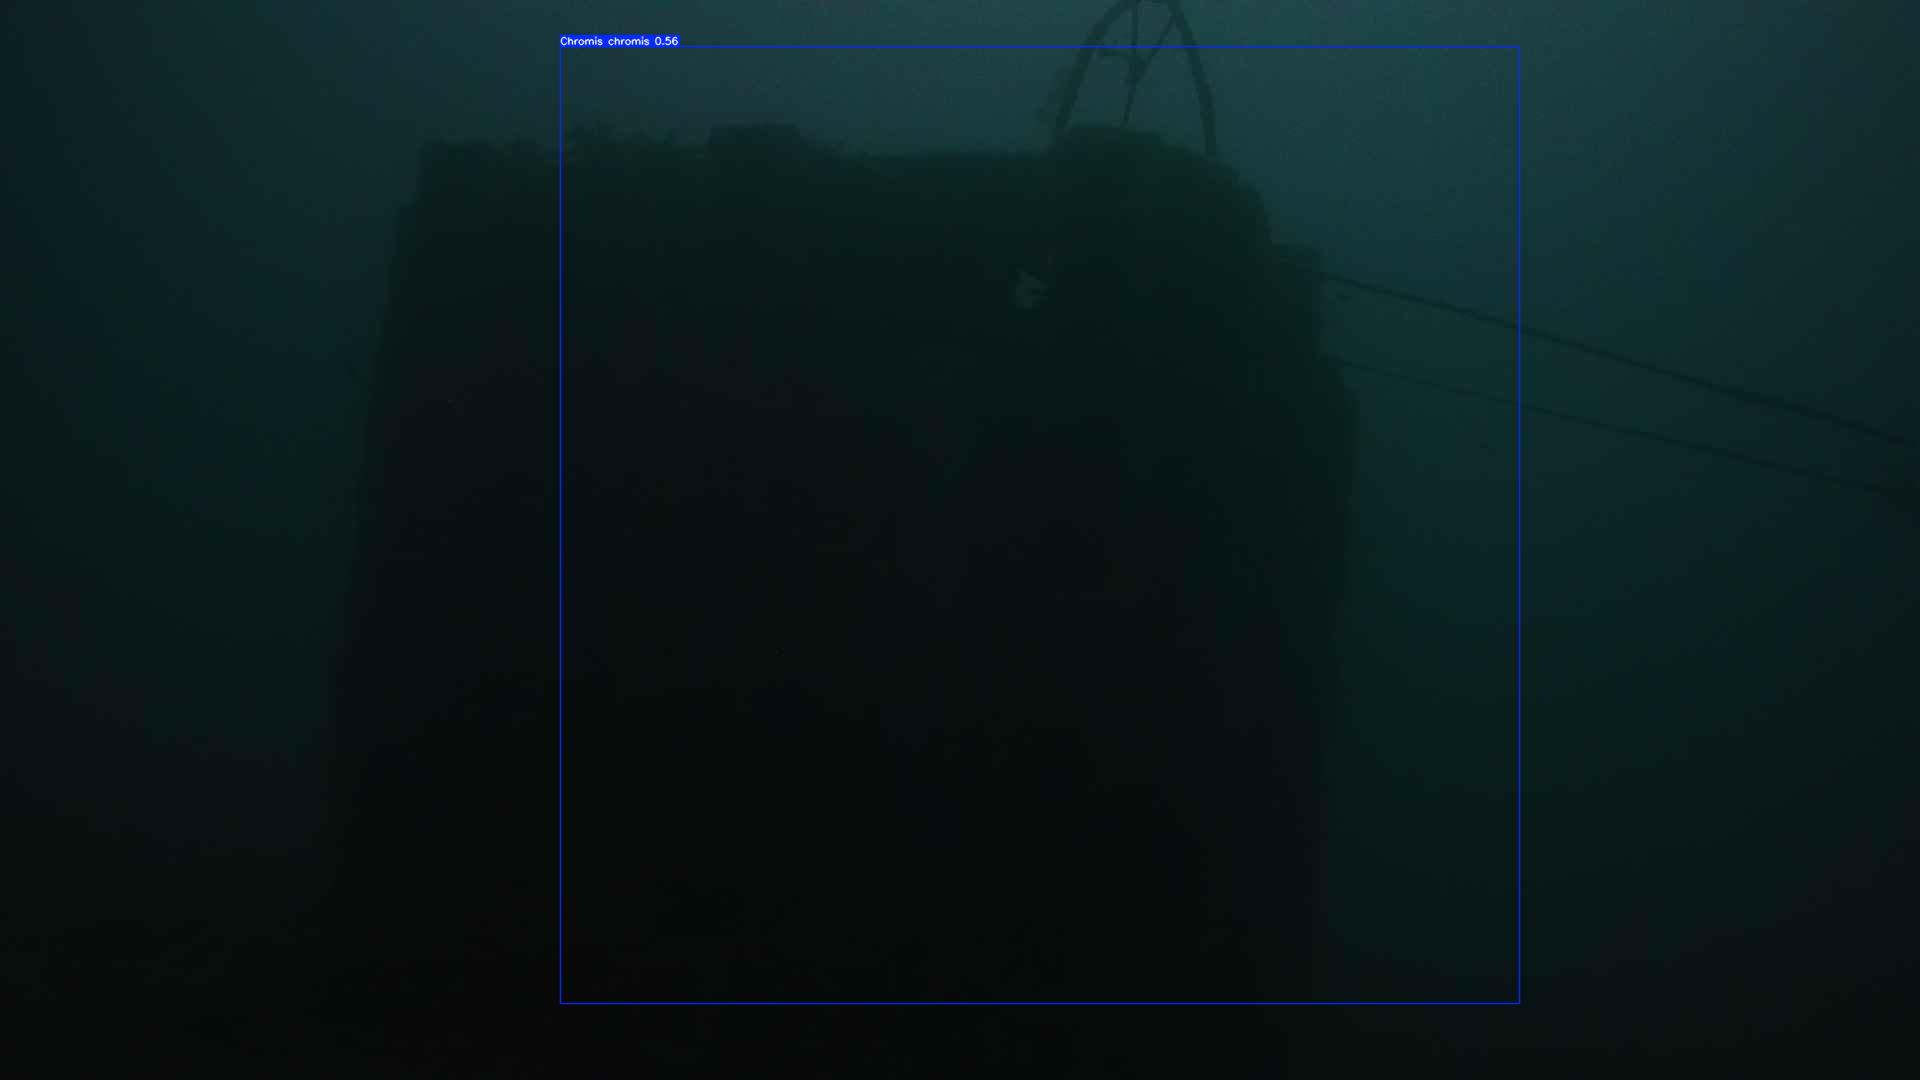This screenshot has height=1080, width=1920.
Task: Click the top edge of the blue bounding box
Action: coord(1040,47)
